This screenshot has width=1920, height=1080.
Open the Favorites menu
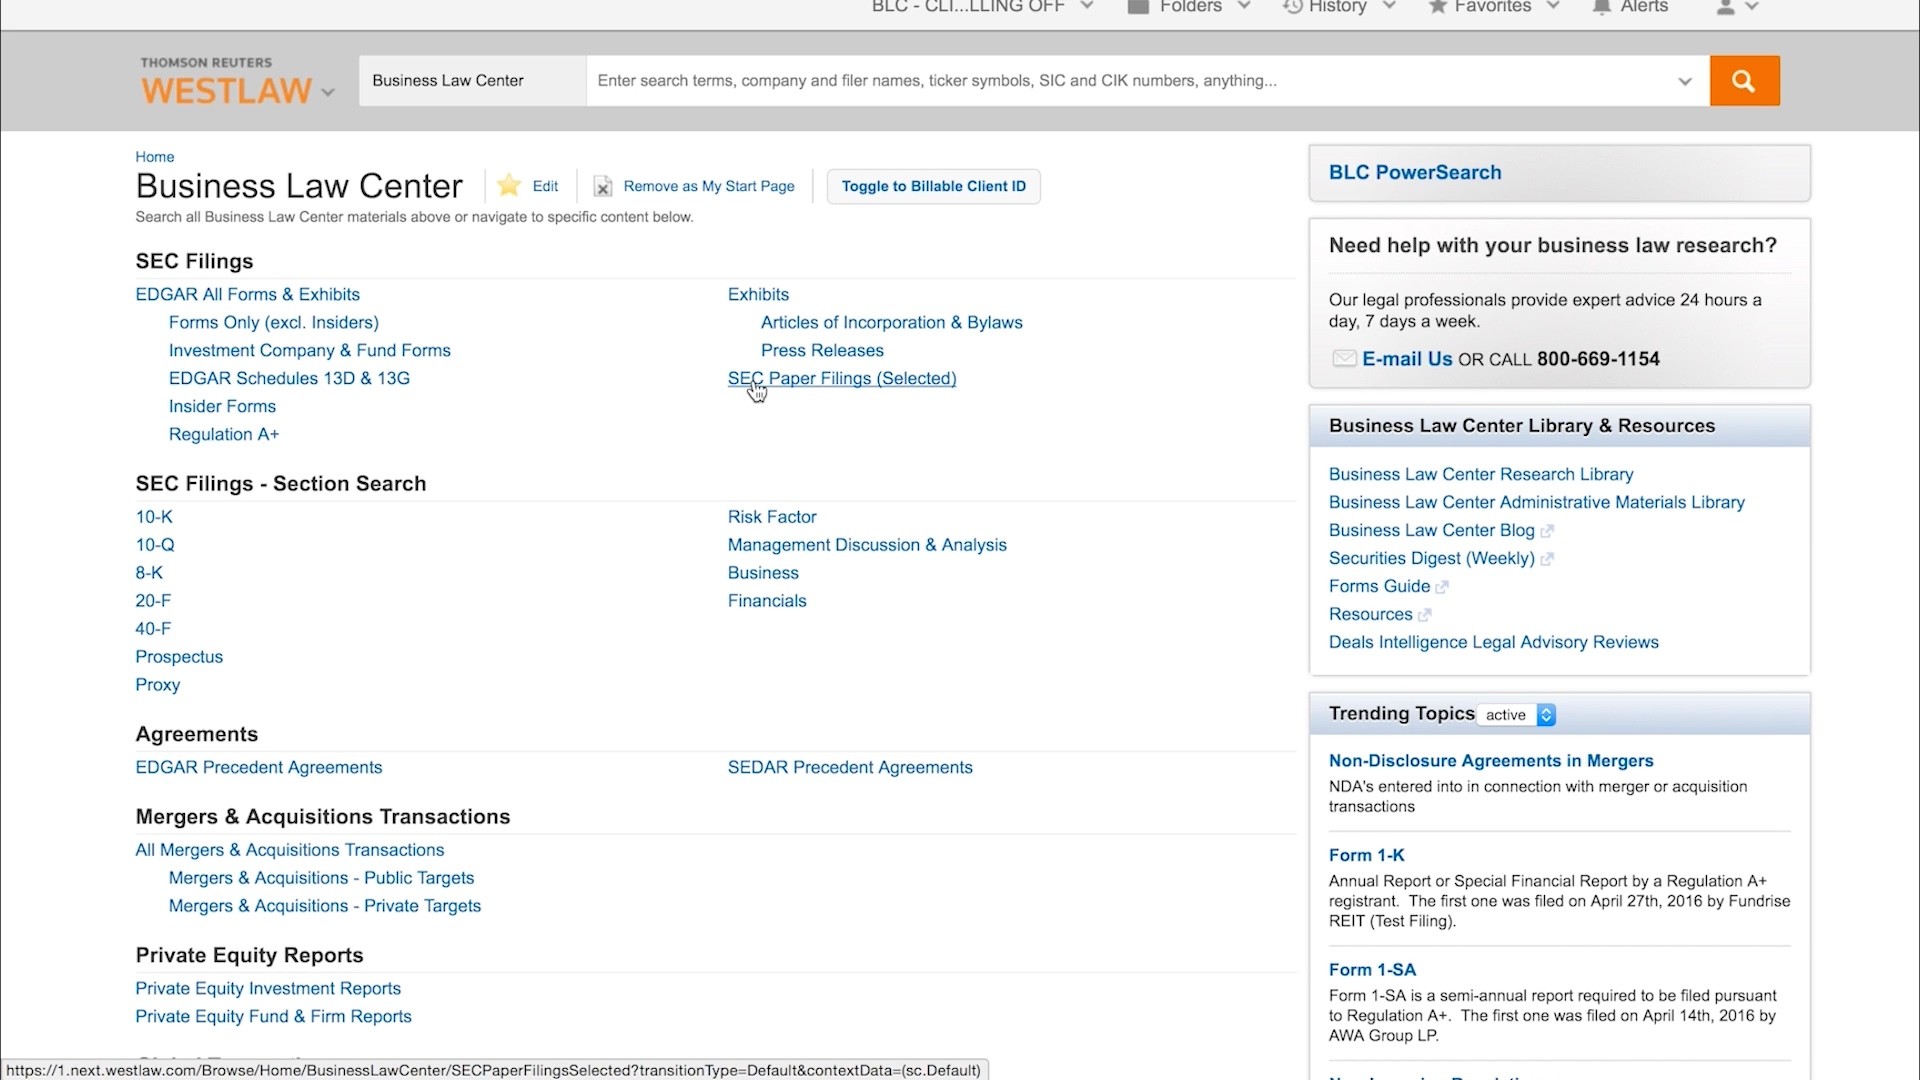click(x=1492, y=7)
